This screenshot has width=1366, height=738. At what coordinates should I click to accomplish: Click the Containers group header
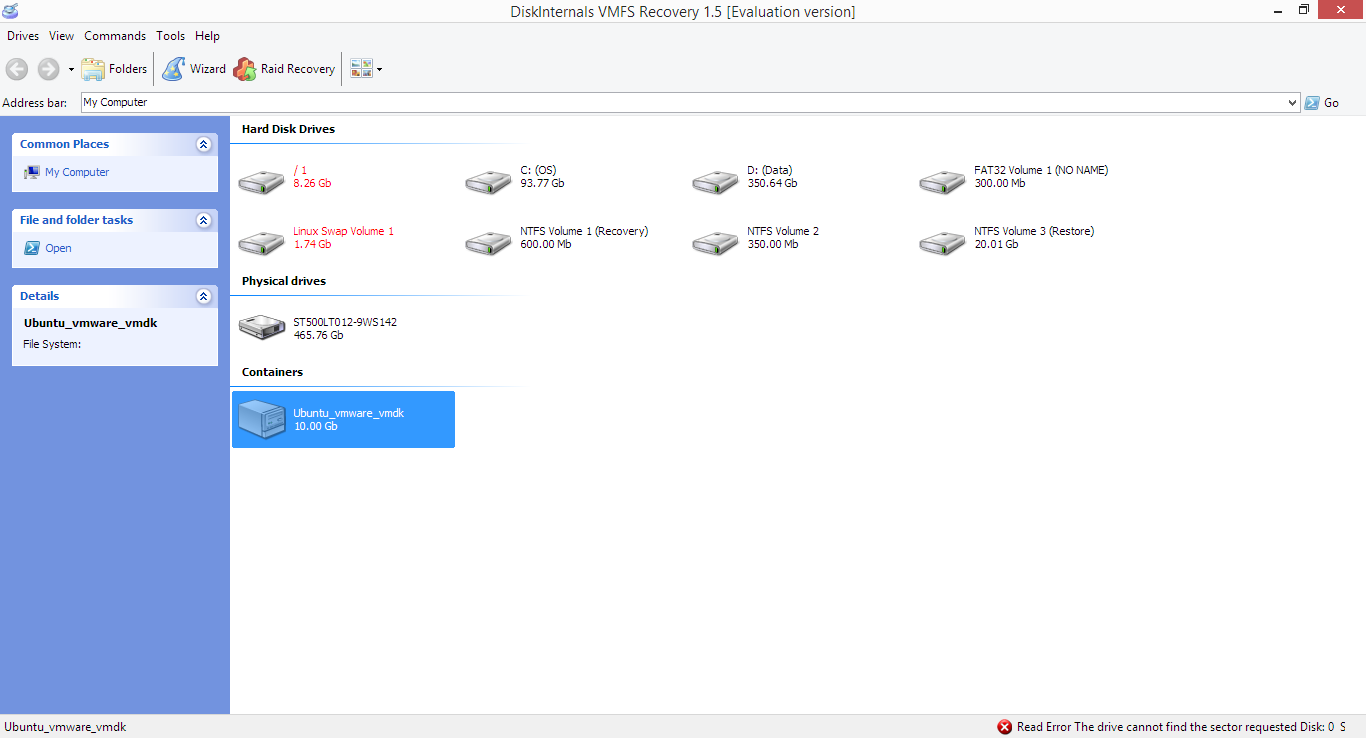pos(272,372)
